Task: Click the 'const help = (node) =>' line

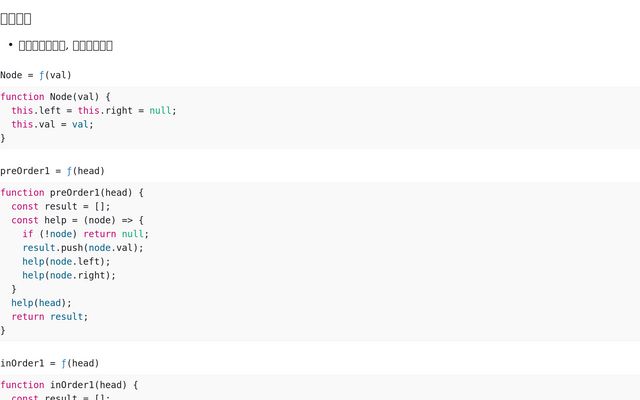Action: (x=78, y=220)
